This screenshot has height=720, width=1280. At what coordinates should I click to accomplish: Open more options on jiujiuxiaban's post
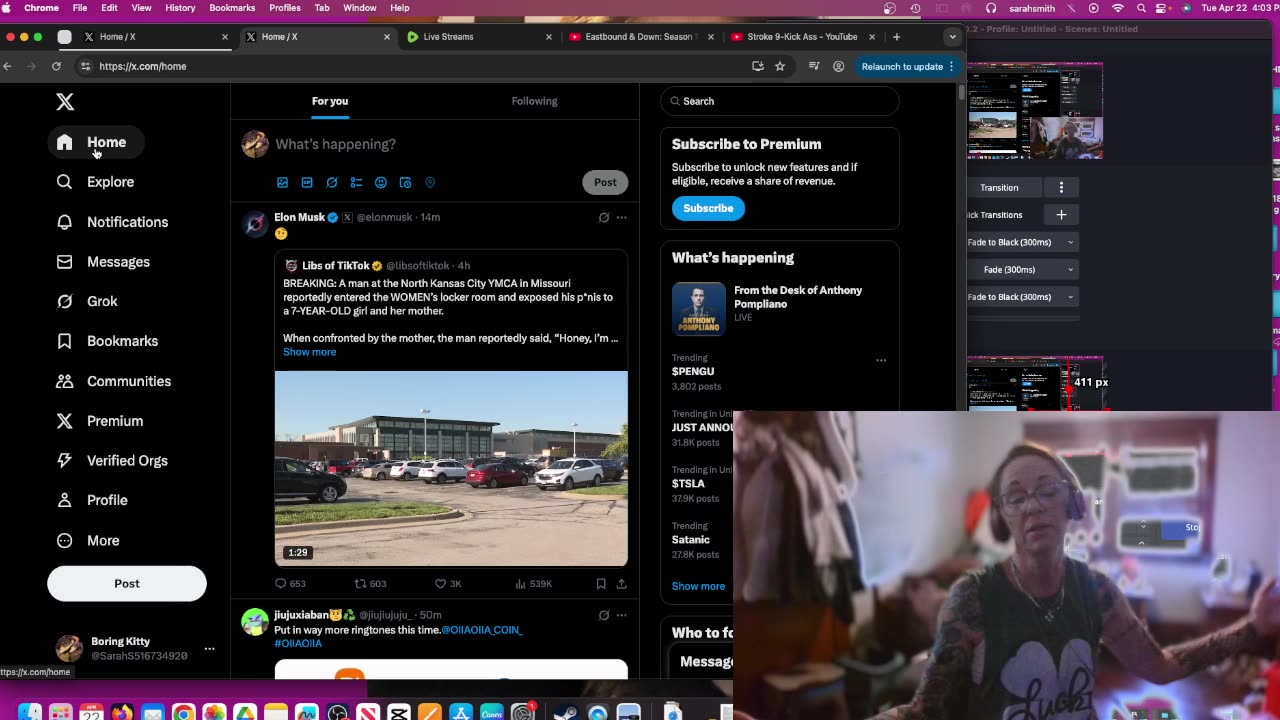pos(621,615)
